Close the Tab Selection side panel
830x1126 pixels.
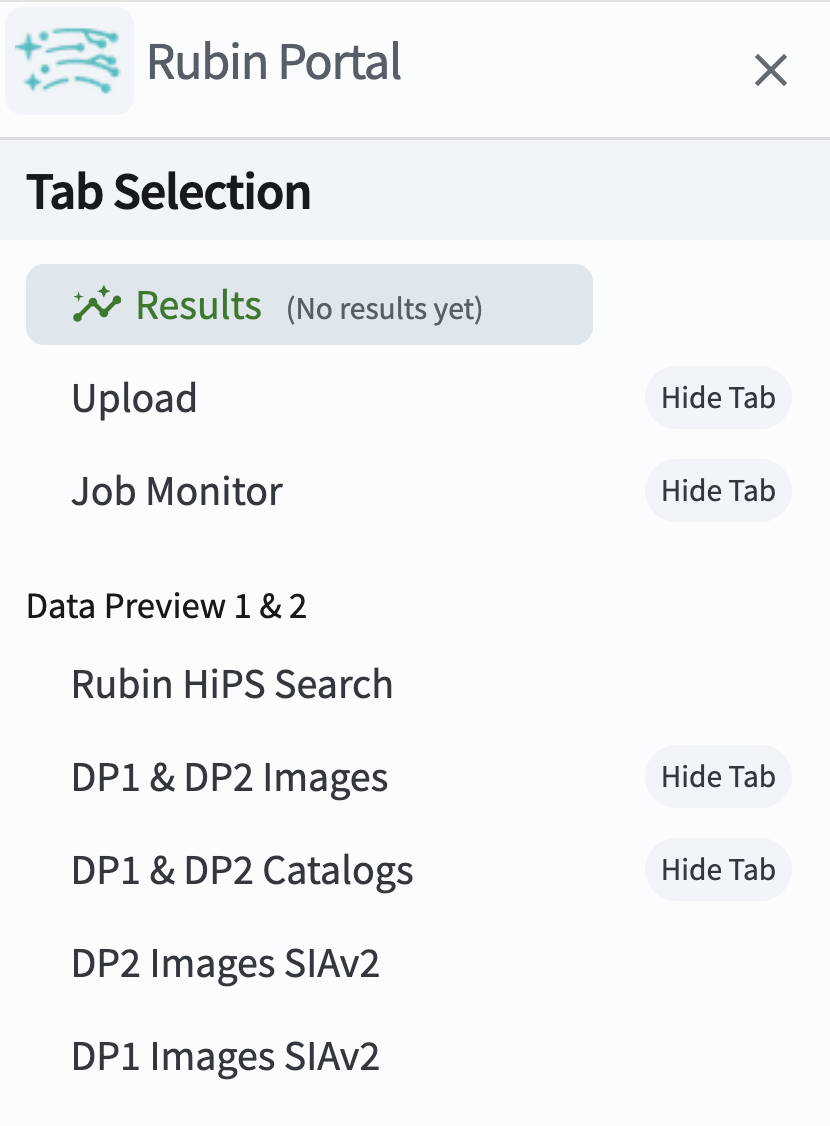[770, 70]
